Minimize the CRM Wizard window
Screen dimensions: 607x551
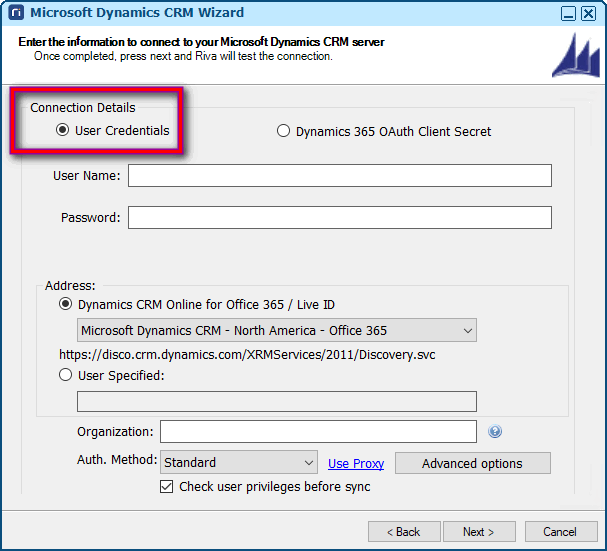(x=568, y=14)
